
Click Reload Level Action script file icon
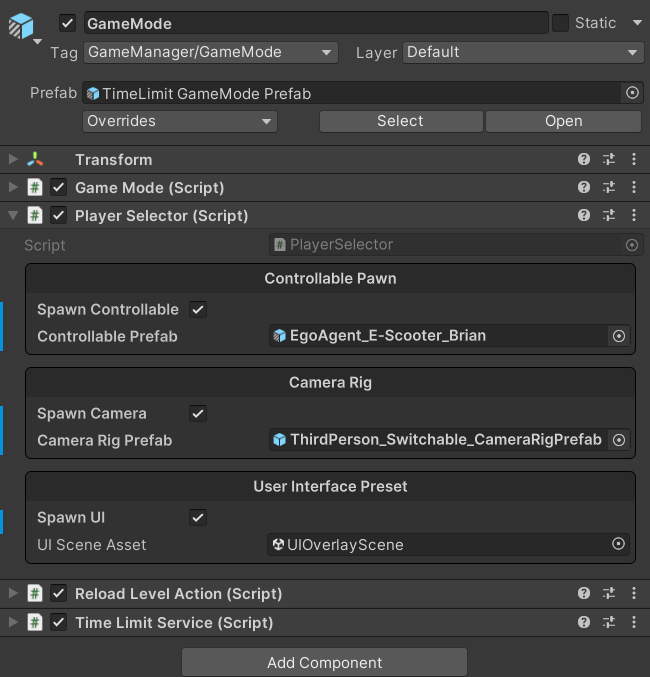(35, 593)
